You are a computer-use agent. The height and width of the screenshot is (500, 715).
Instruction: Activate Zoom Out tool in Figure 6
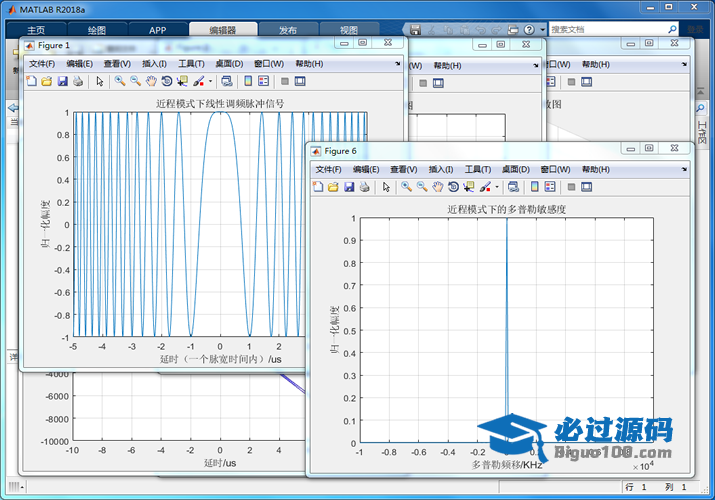point(422,186)
